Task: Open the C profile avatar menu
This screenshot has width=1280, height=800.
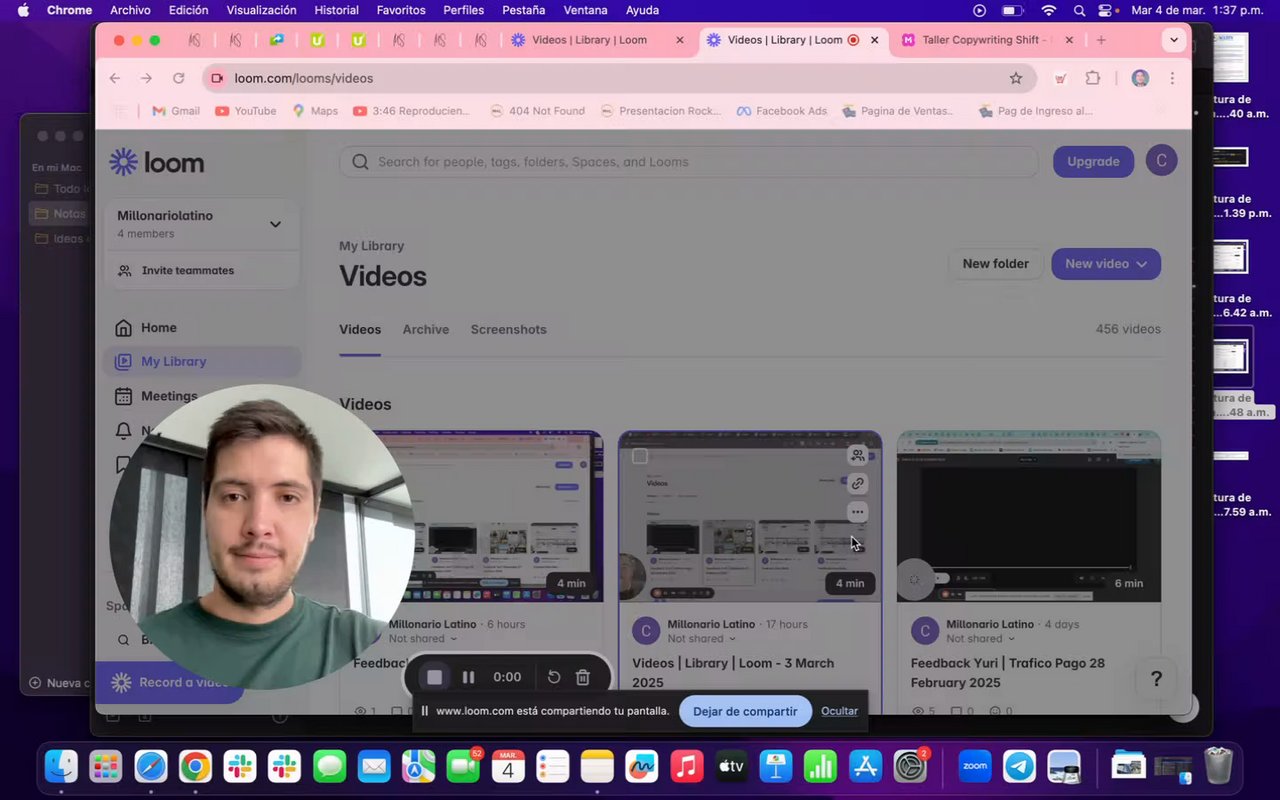Action: [x=1161, y=161]
